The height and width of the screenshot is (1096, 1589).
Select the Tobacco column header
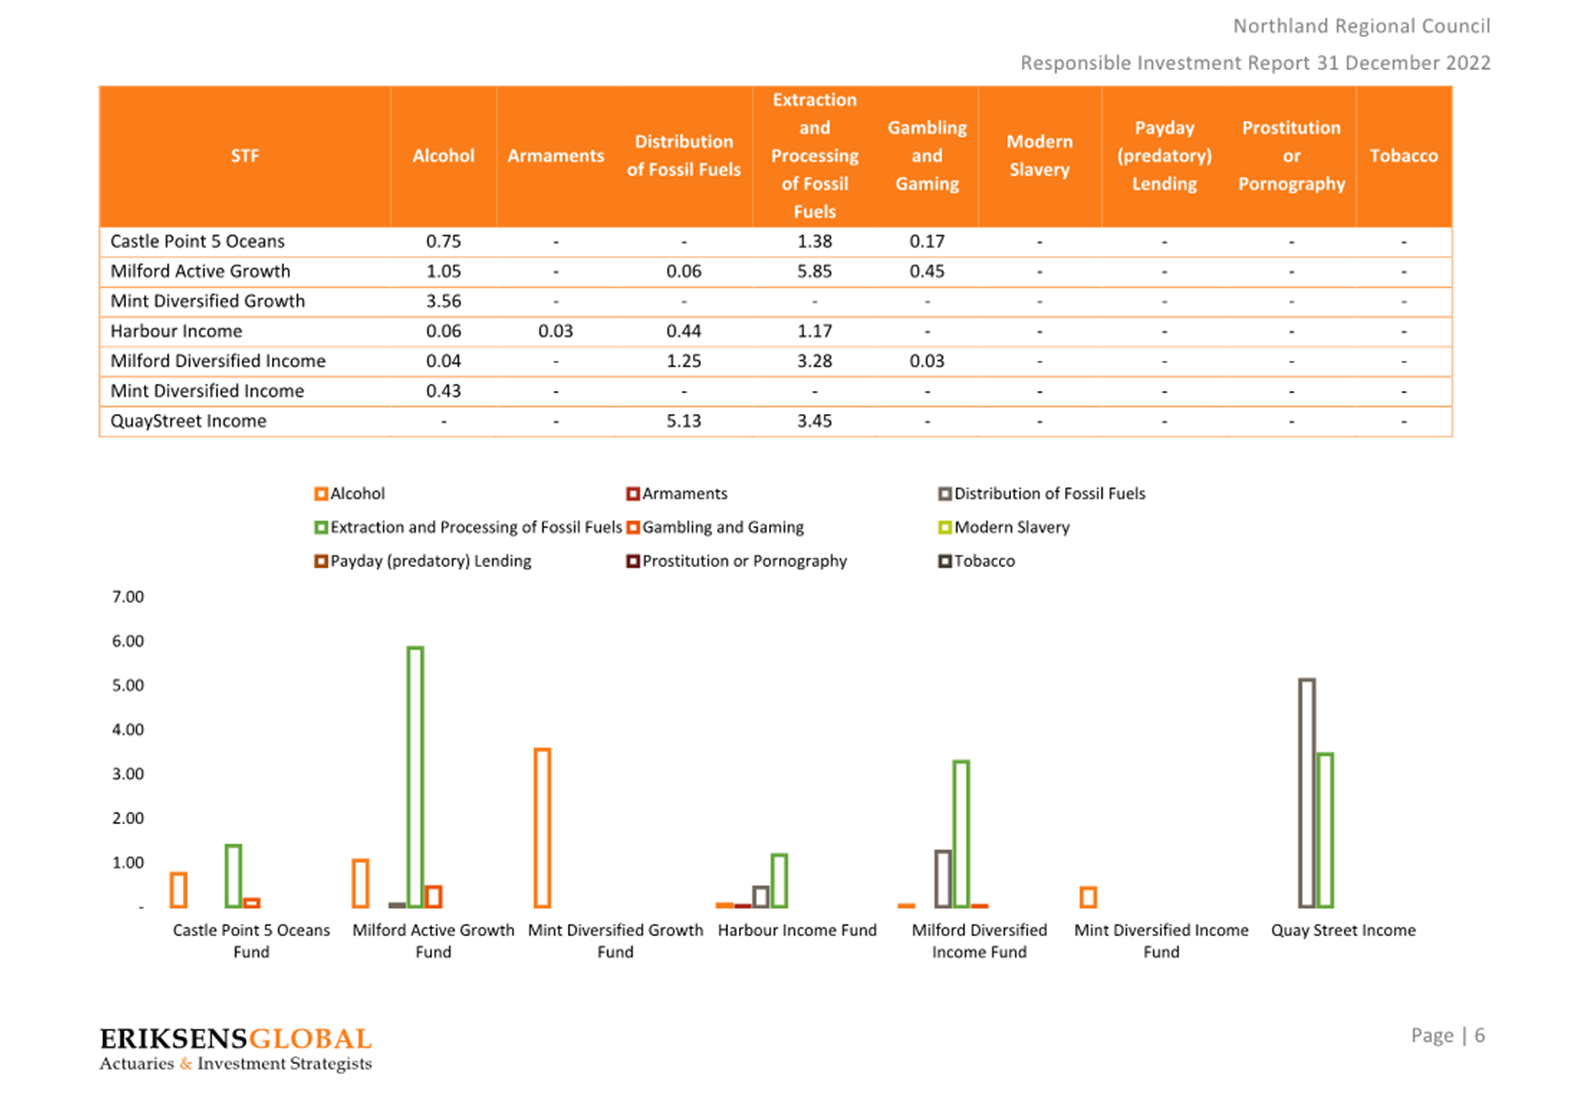coord(1404,156)
